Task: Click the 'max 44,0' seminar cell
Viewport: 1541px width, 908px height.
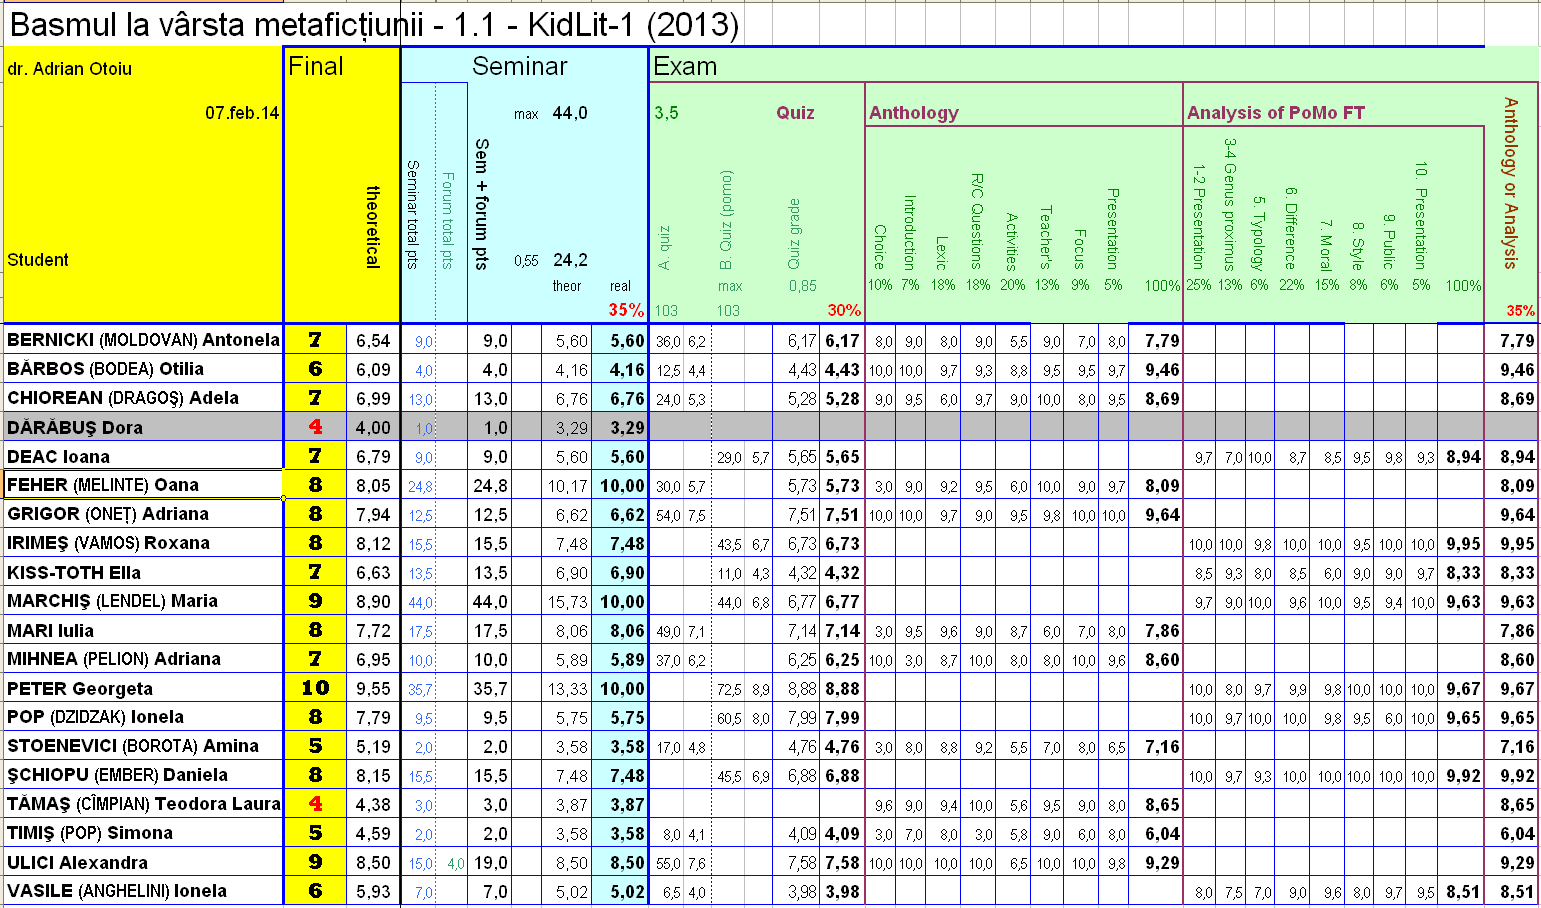Action: tap(550, 113)
